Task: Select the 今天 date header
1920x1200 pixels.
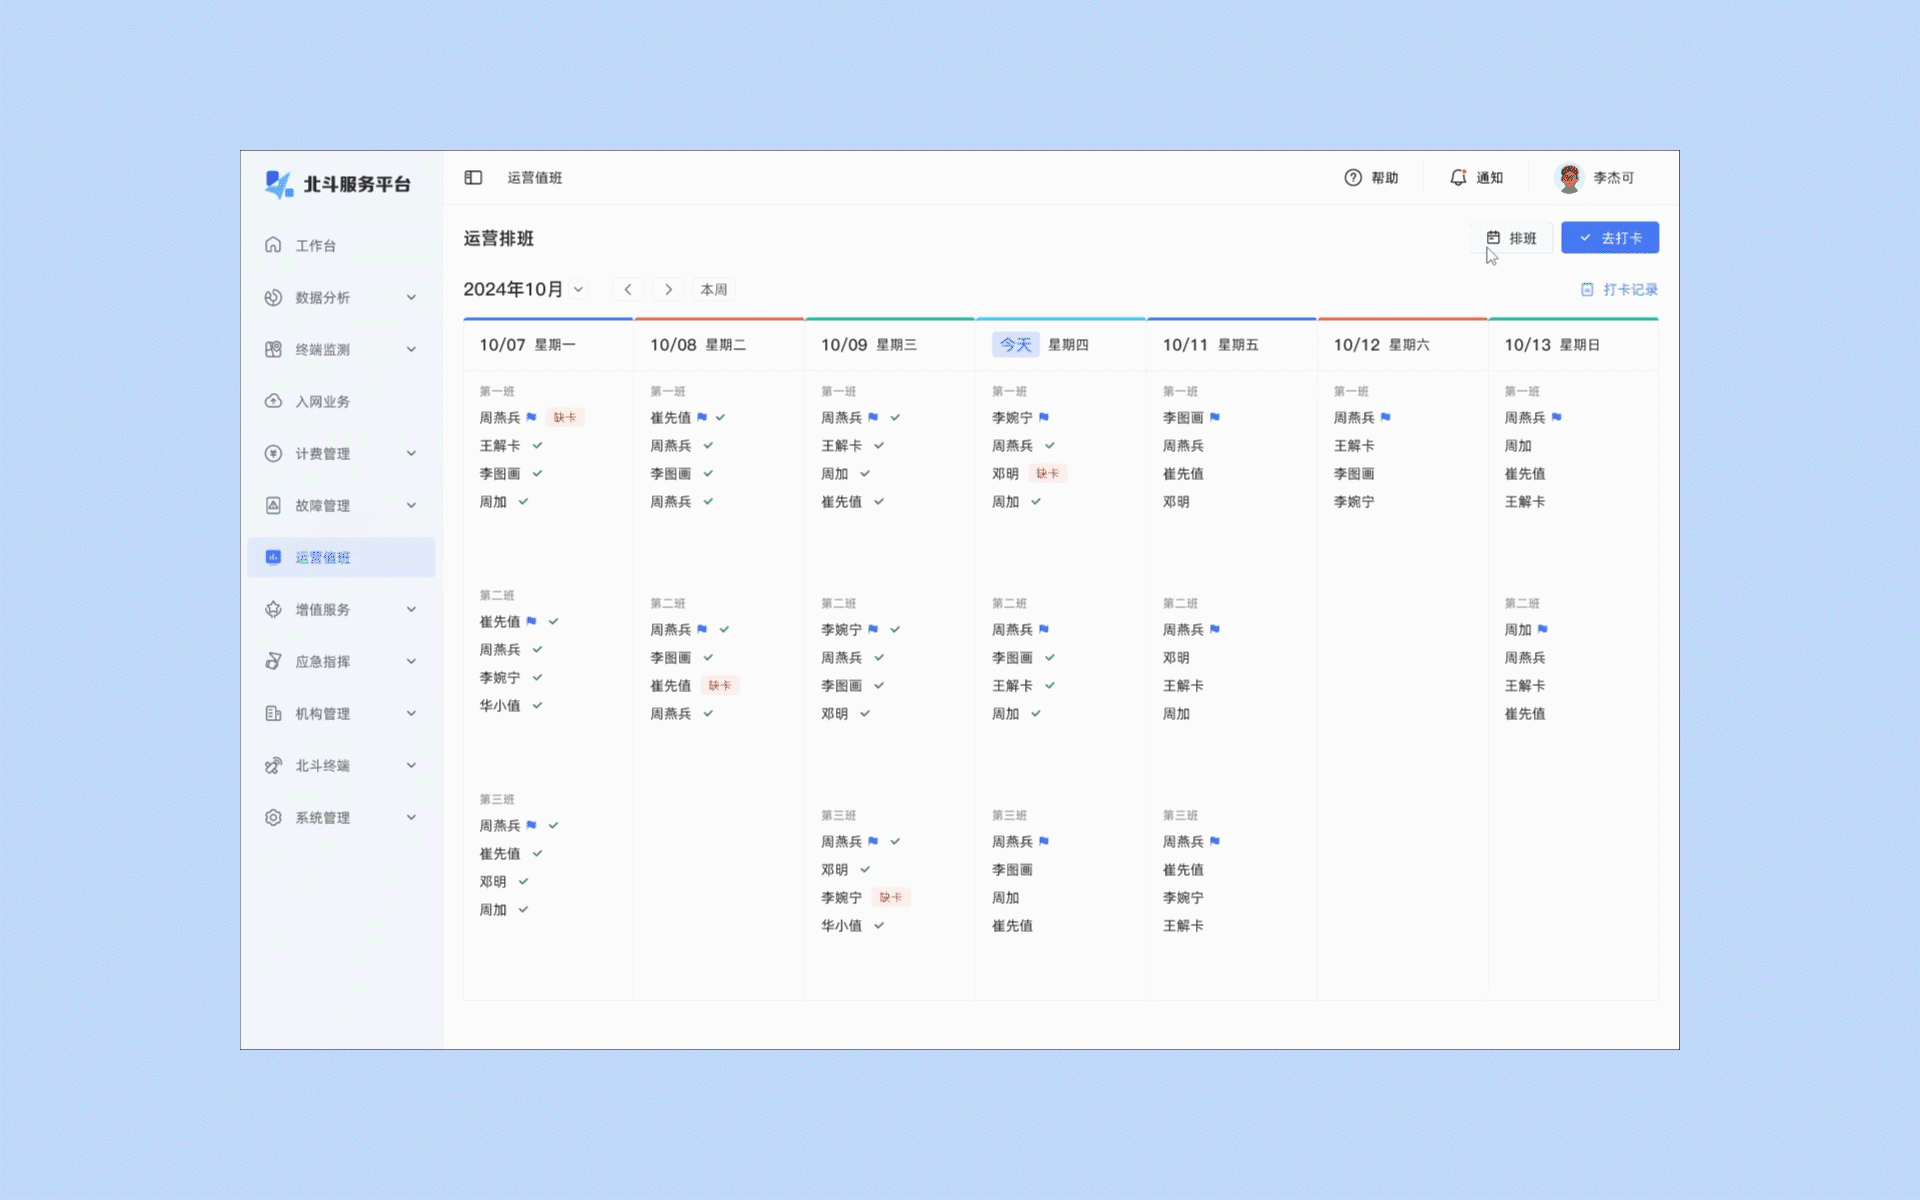Action: click(x=1016, y=344)
